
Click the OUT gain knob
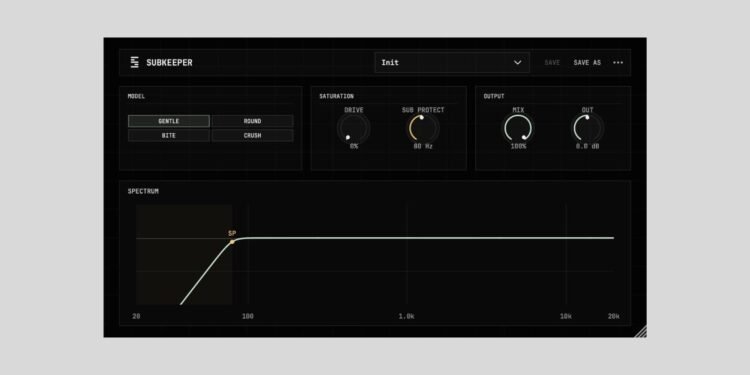click(587, 128)
